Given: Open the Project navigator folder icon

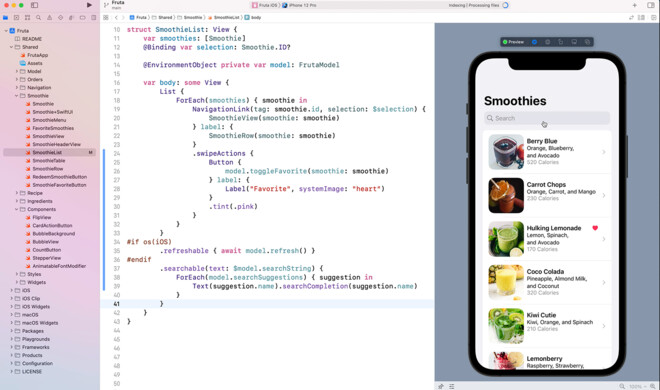Looking at the screenshot, I should pyautogui.click(x=5, y=18).
